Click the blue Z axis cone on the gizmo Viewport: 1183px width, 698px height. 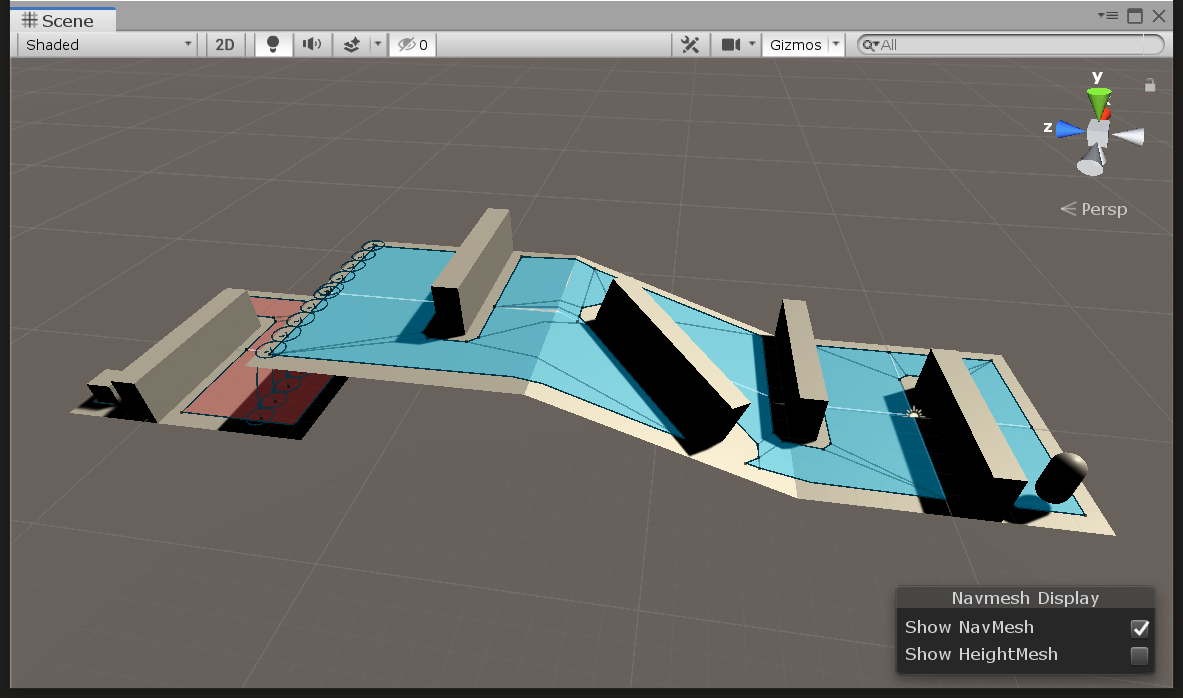pos(1068,129)
